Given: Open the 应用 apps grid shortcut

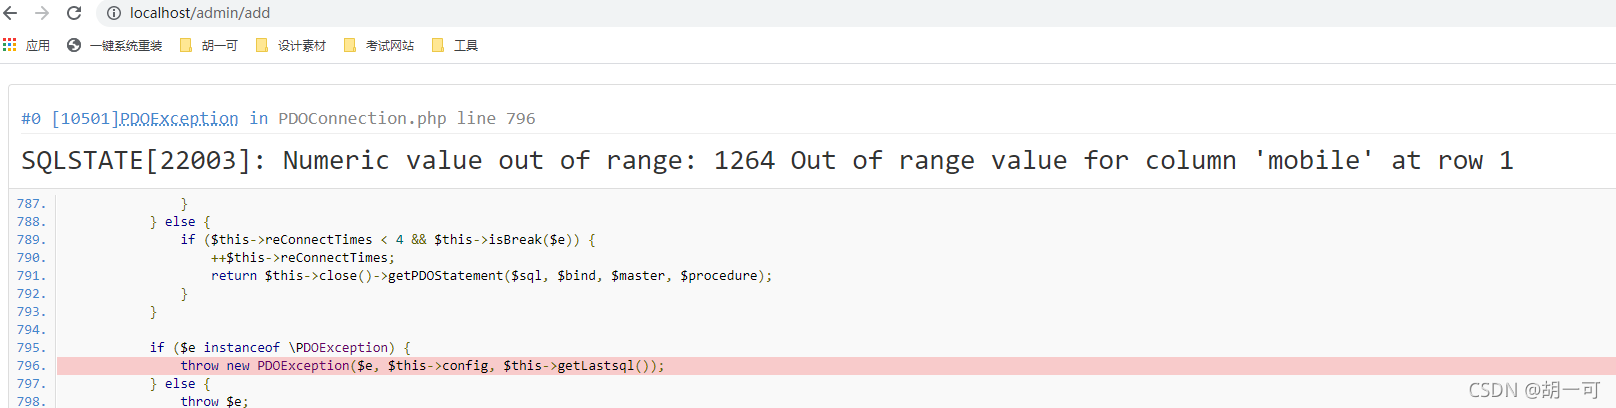Looking at the screenshot, I should click(27, 45).
